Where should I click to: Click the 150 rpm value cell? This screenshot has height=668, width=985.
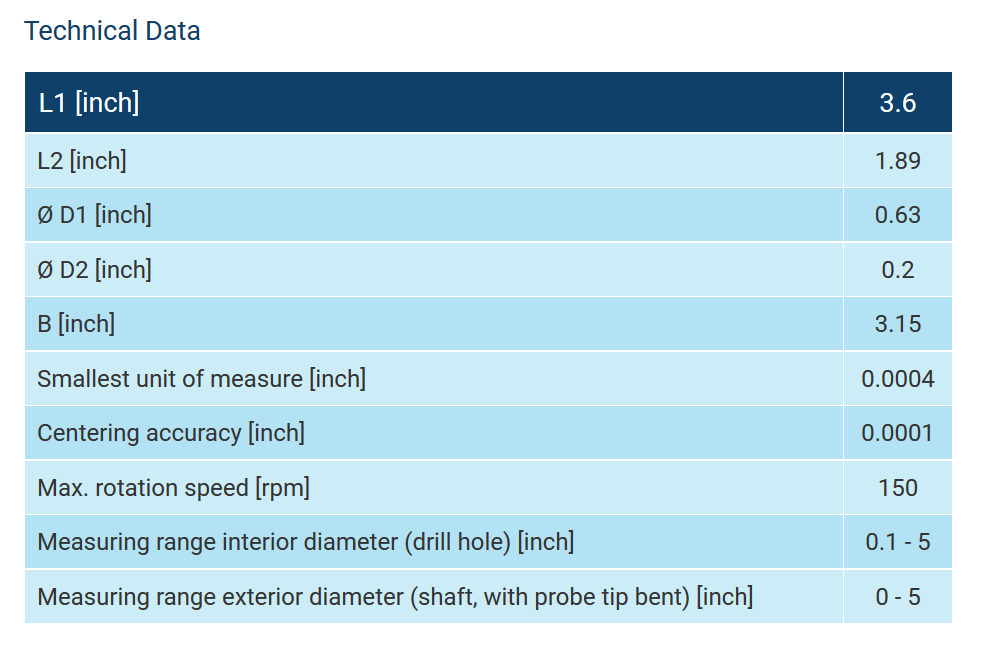[x=897, y=488]
